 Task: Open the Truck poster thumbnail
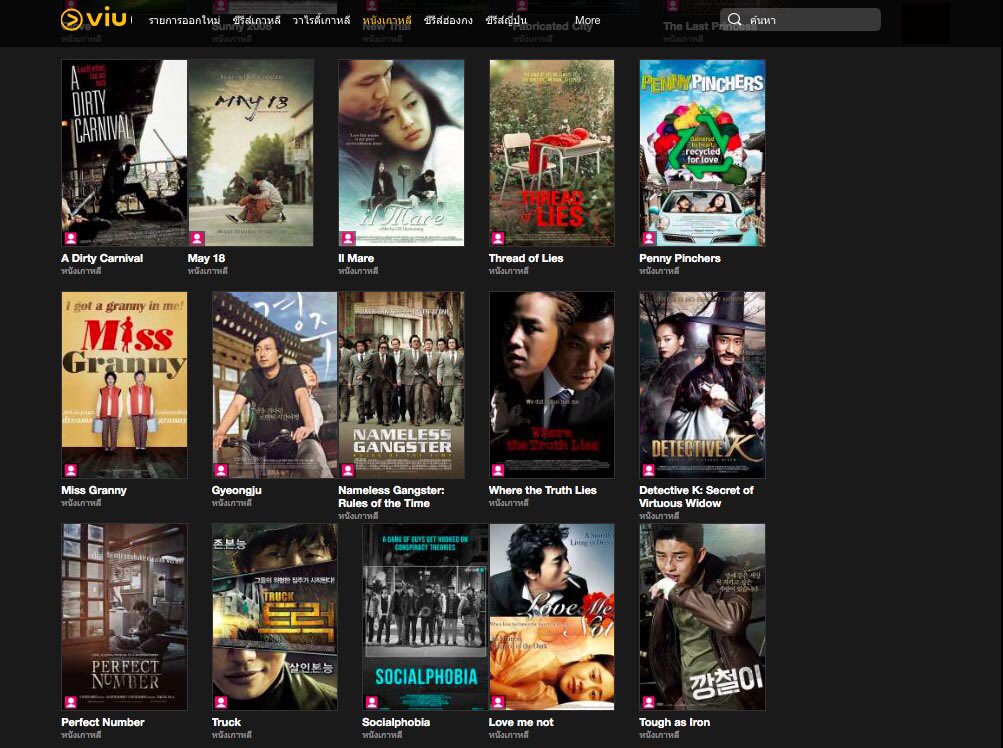point(274,617)
